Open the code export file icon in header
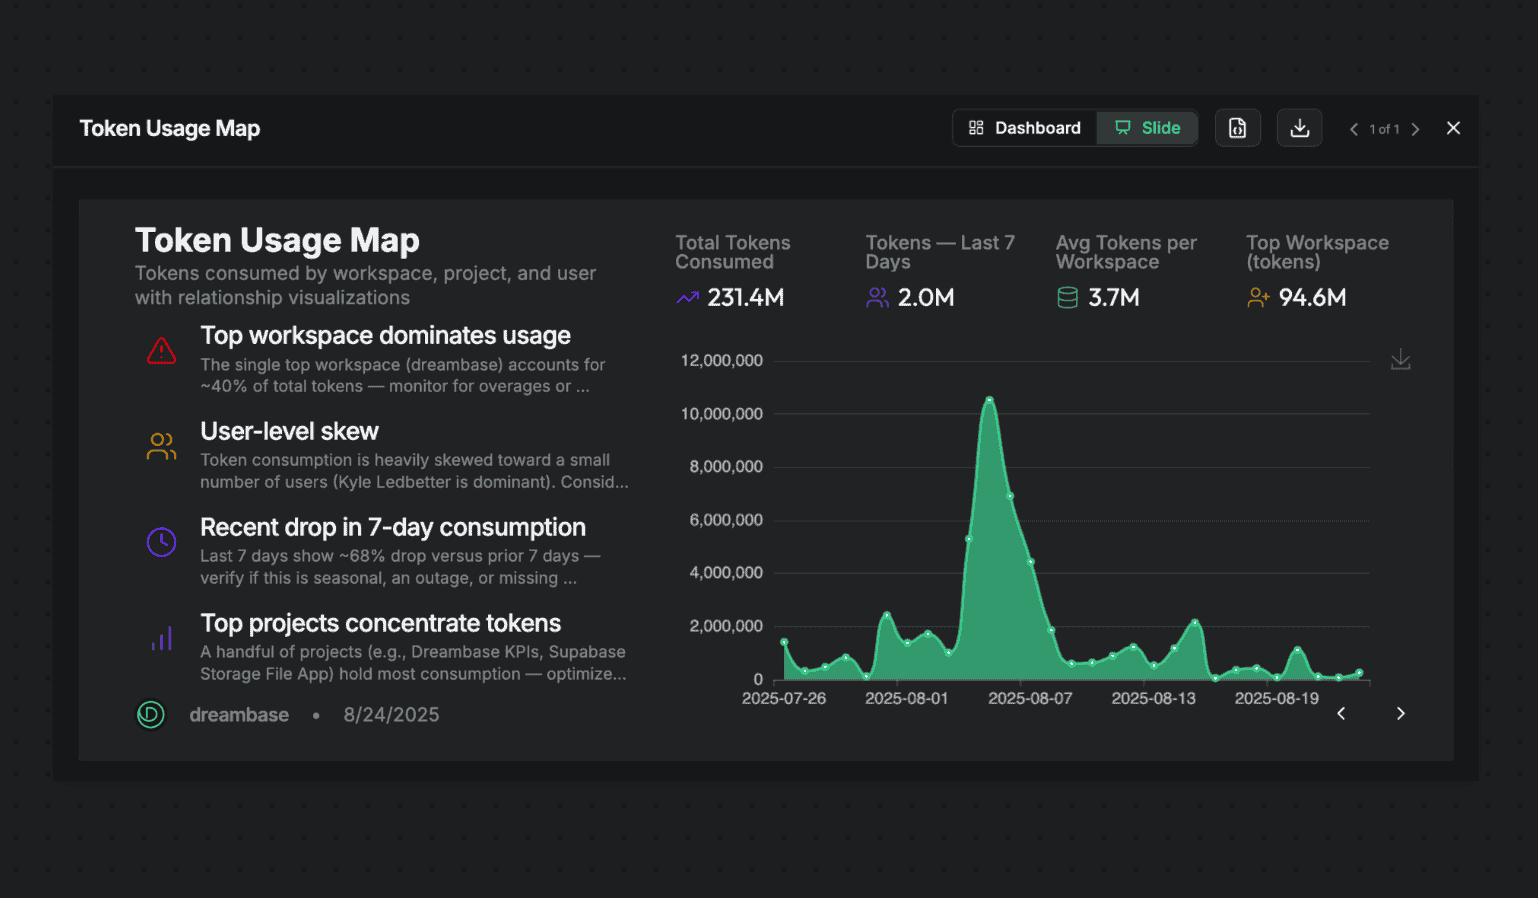The width and height of the screenshot is (1538, 898). click(x=1238, y=127)
